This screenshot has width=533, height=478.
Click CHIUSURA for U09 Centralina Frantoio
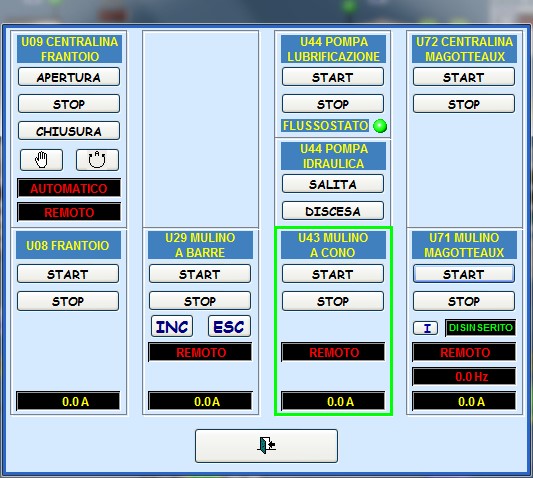[69, 131]
